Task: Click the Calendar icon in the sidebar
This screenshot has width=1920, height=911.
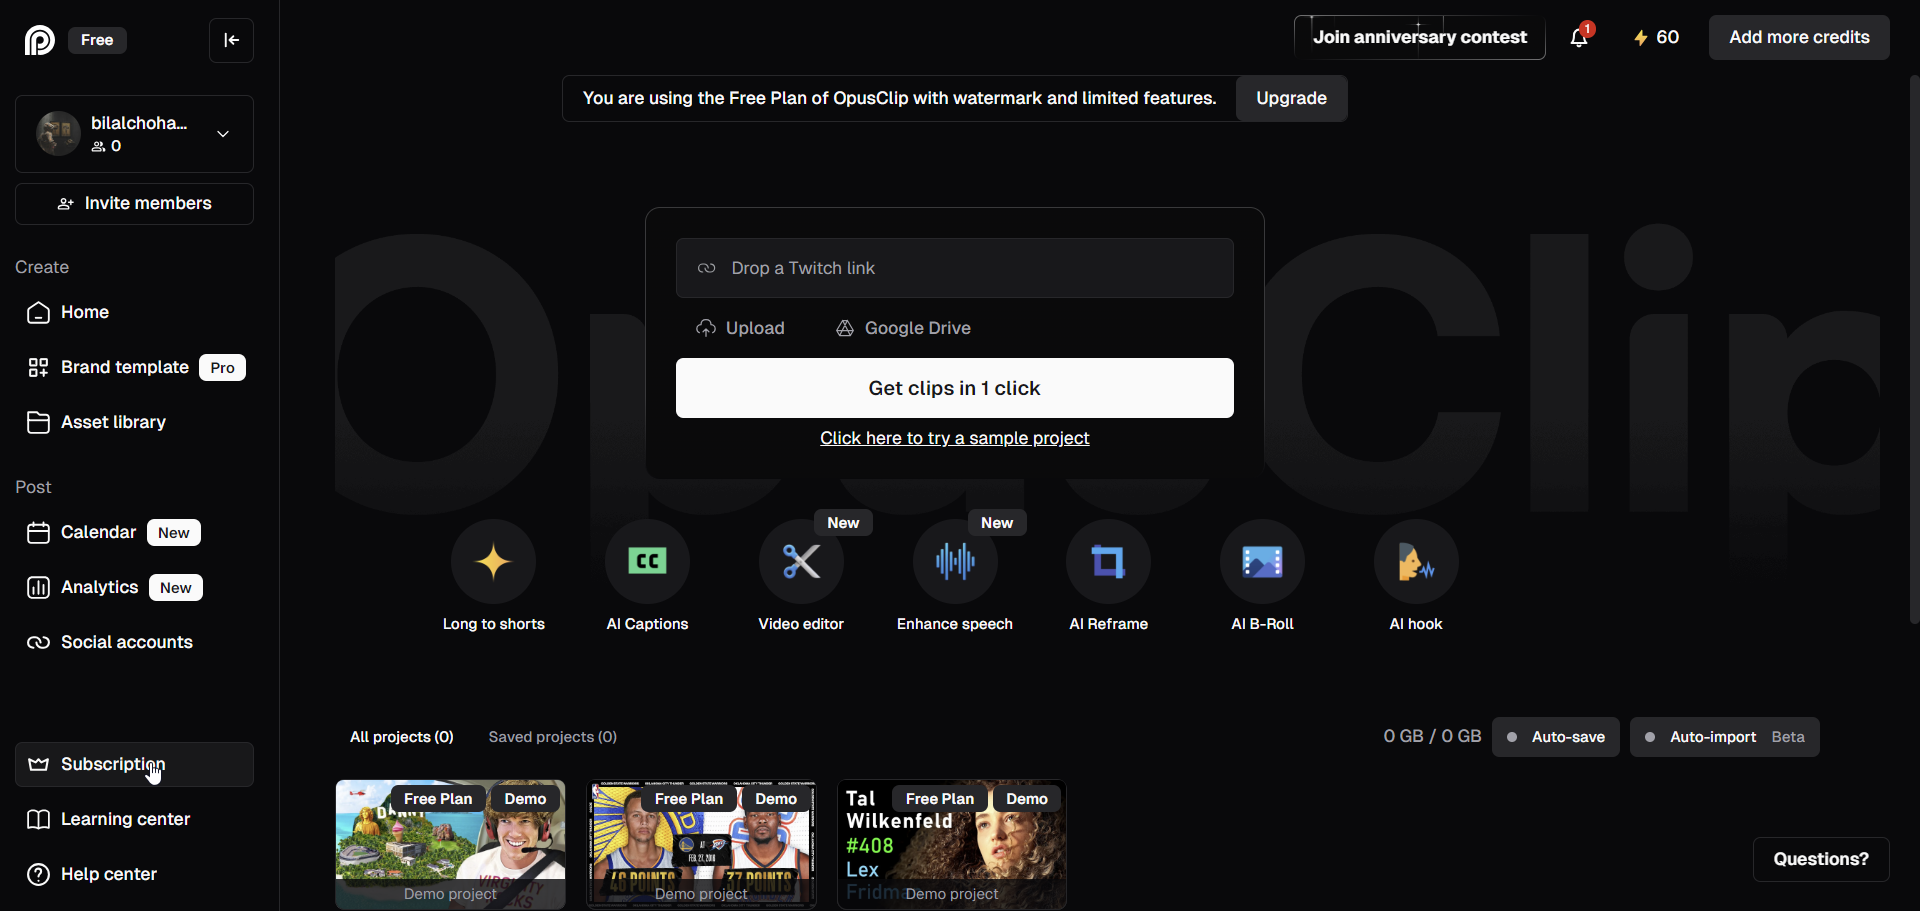Action: coord(38,533)
